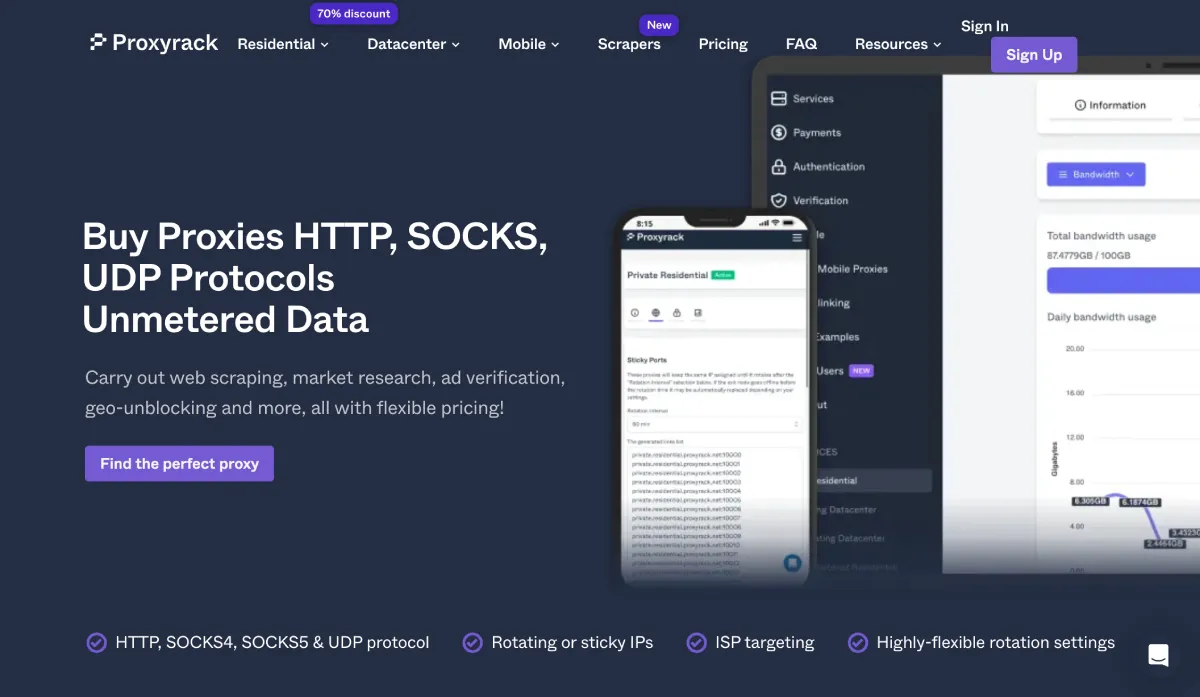Viewport: 1200px width, 697px height.
Task: Click checkmark beside Rotating or sticky IPs
Action: tap(473, 643)
